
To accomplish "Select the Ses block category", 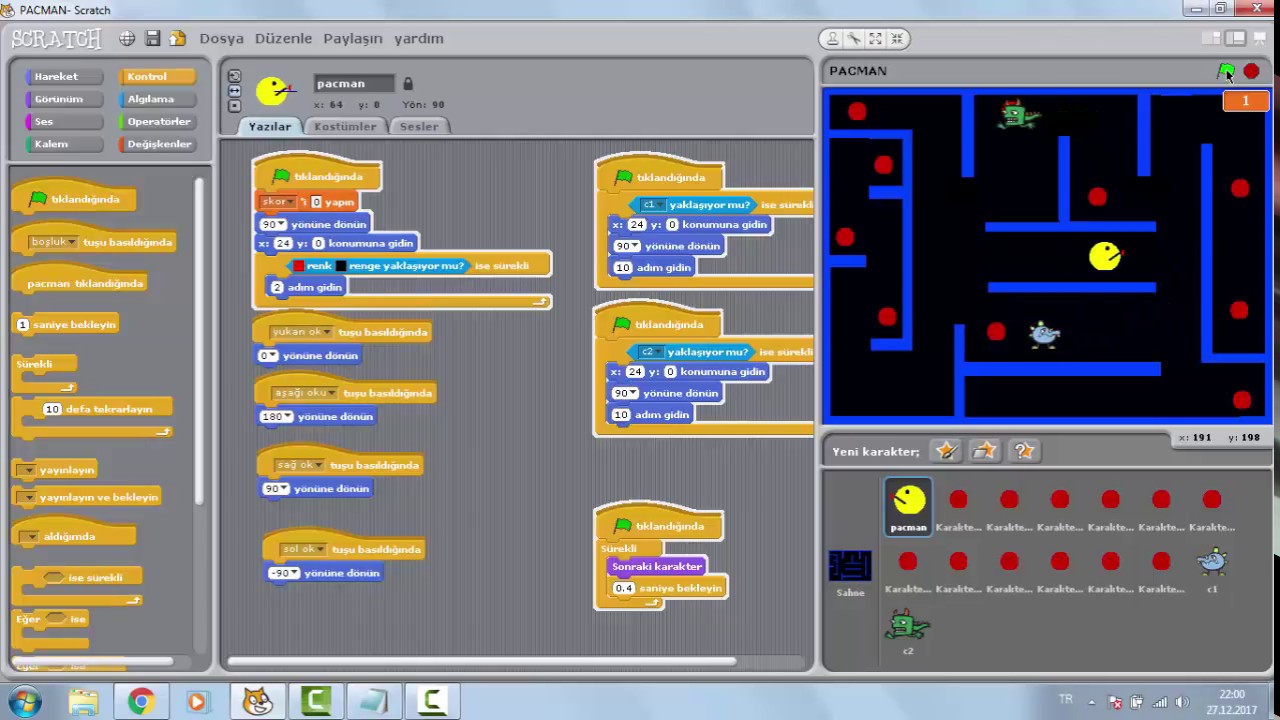I will [x=63, y=121].
